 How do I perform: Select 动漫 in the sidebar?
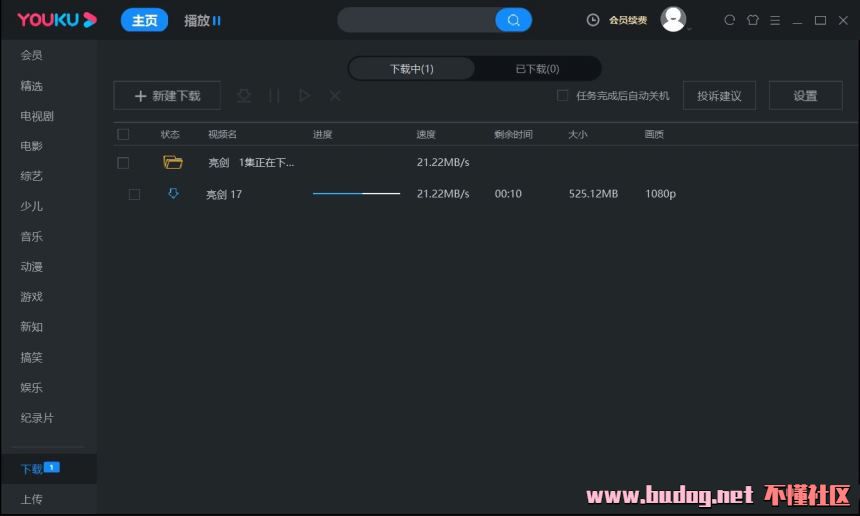tap(31, 266)
